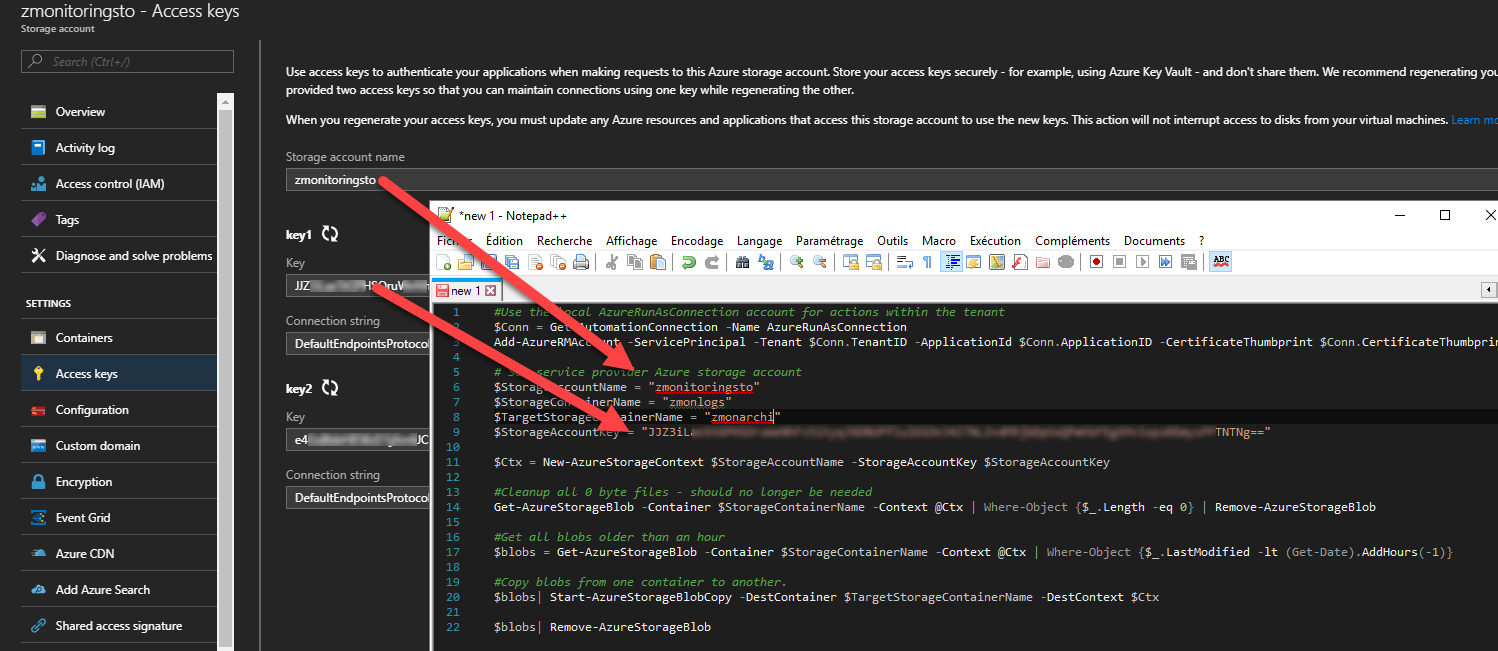
Task: Click the tab bar scroll-left arrow
Action: click(x=1488, y=290)
